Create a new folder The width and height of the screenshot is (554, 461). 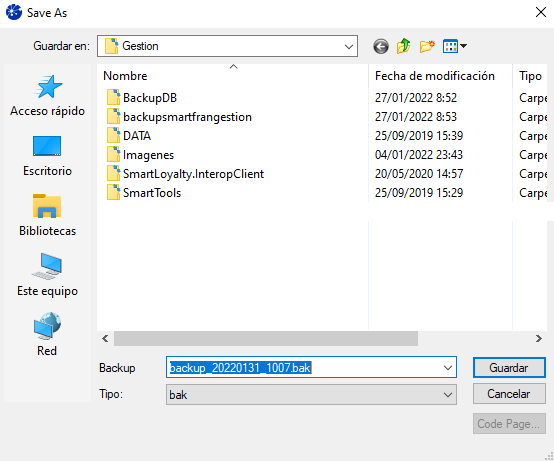coord(427,46)
